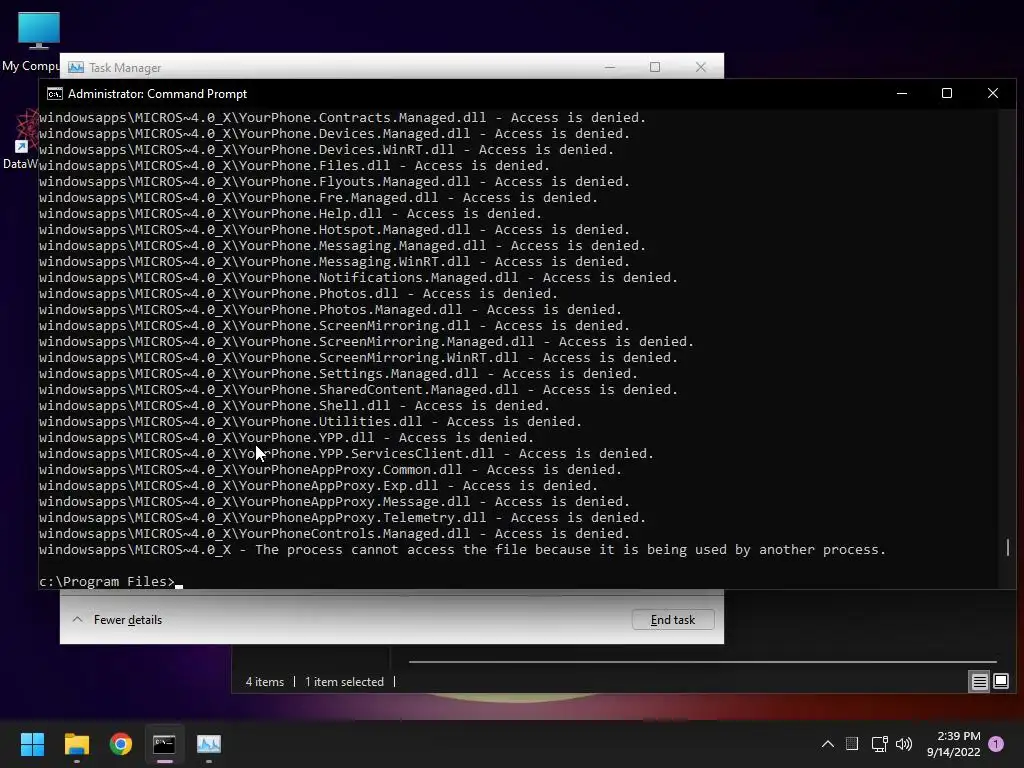Viewport: 1024px width, 768px height.
Task: Click the 'YourPhoneControls.Managed.dll' output line
Action: 334,534
